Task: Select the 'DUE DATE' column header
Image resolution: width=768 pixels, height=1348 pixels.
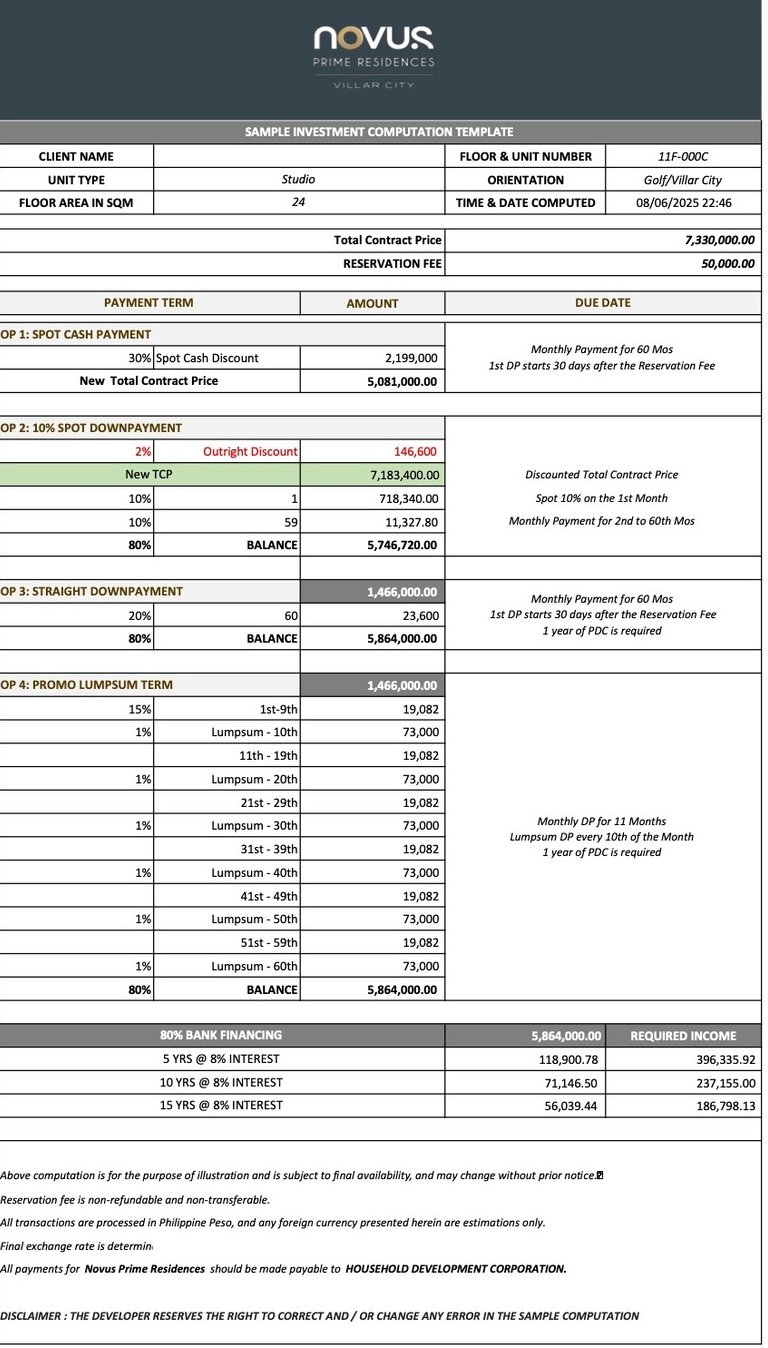Action: pyautogui.click(x=603, y=303)
